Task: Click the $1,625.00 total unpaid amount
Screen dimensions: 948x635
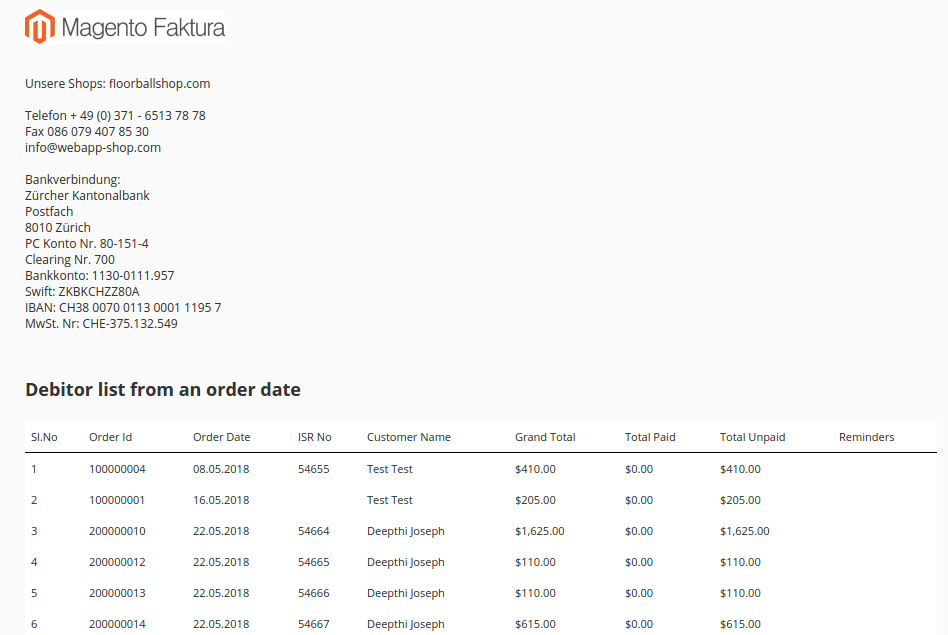Action: click(744, 531)
